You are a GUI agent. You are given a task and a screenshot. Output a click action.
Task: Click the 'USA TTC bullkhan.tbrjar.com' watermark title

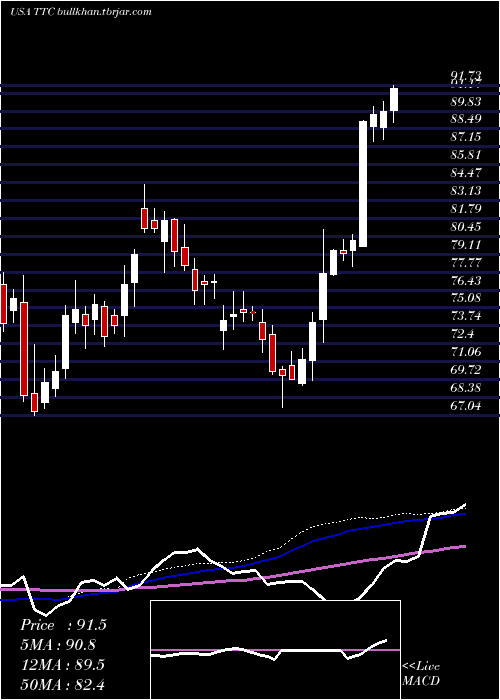pyautogui.click(x=81, y=12)
